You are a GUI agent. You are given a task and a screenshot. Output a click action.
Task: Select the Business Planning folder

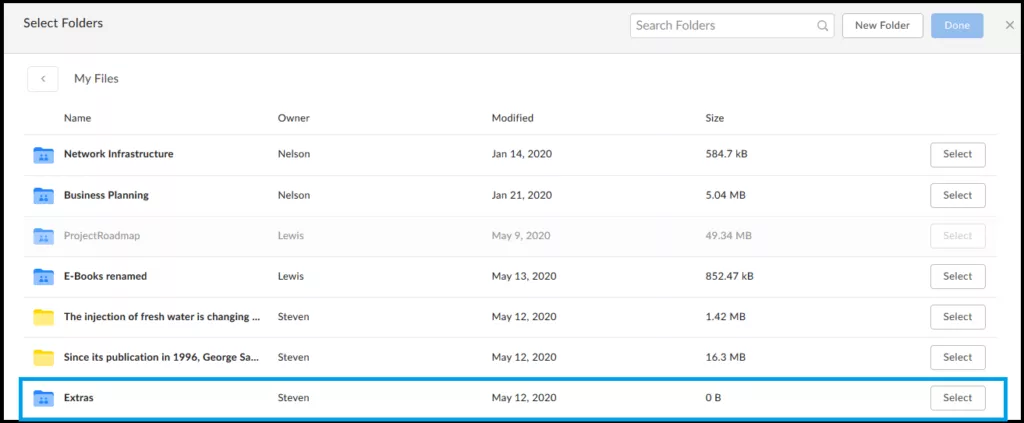957,195
